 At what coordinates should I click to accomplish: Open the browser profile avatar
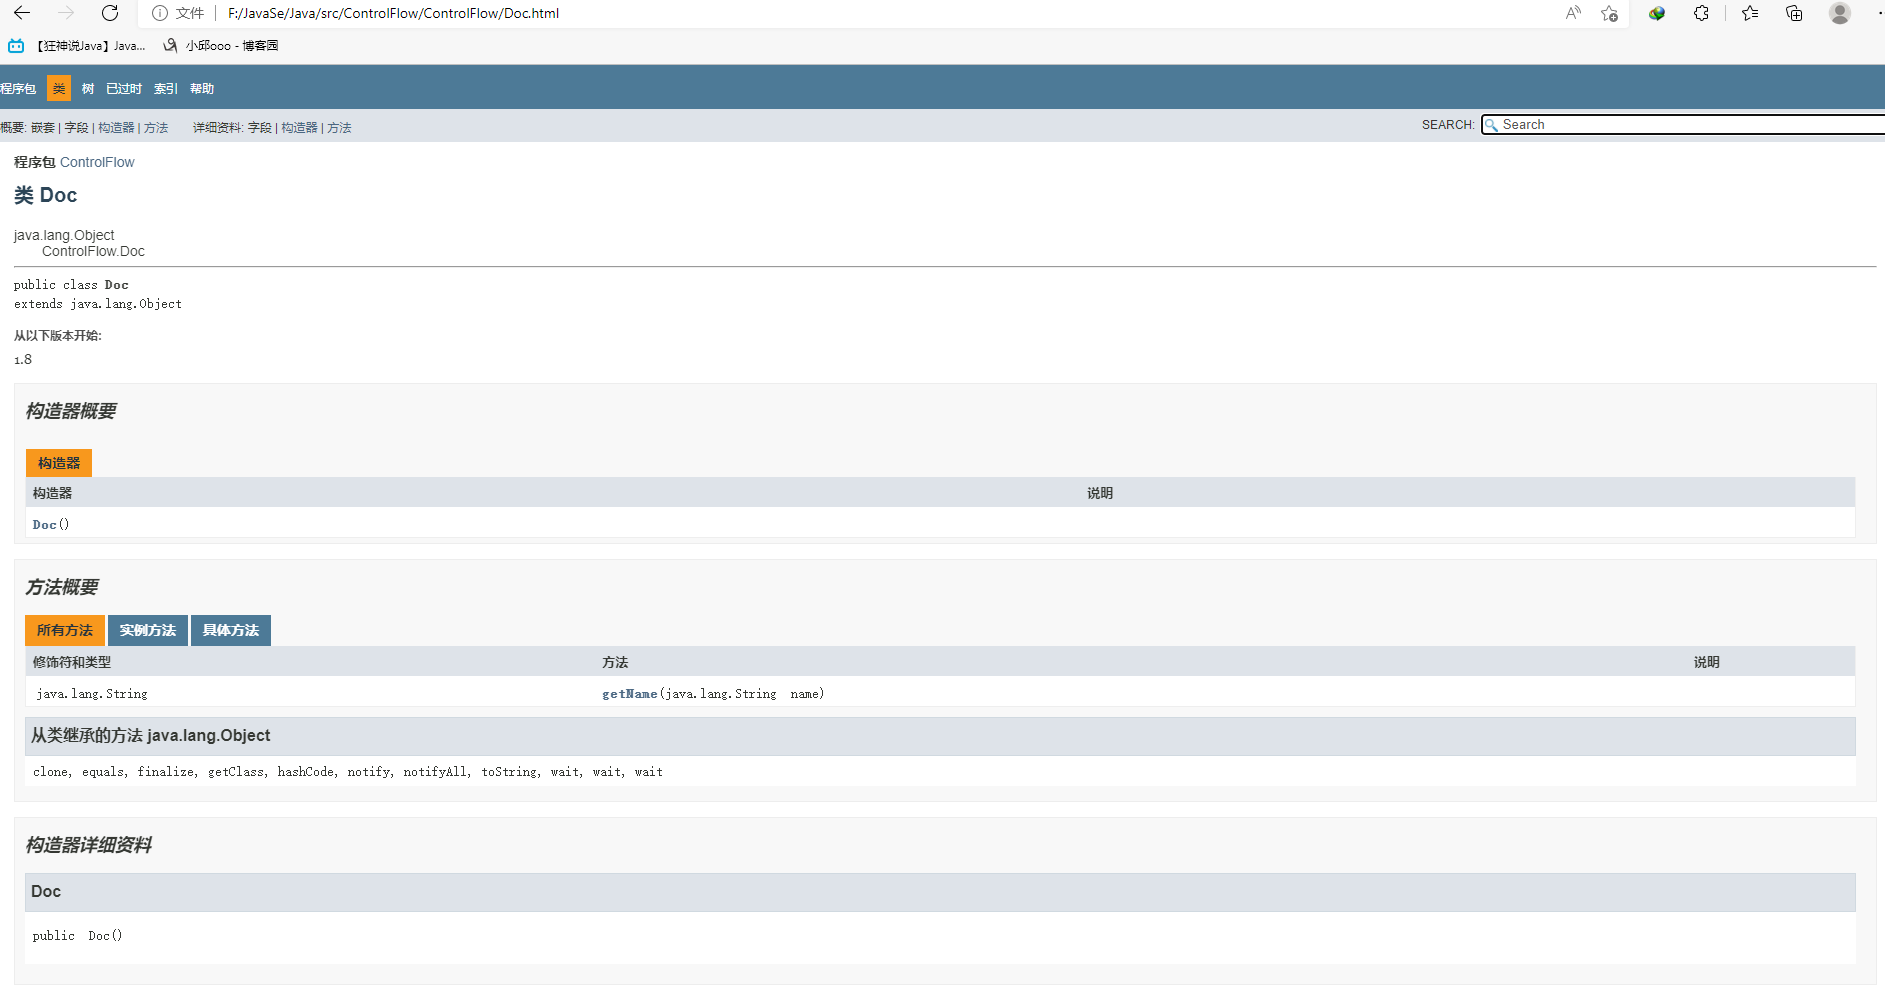tap(1840, 13)
